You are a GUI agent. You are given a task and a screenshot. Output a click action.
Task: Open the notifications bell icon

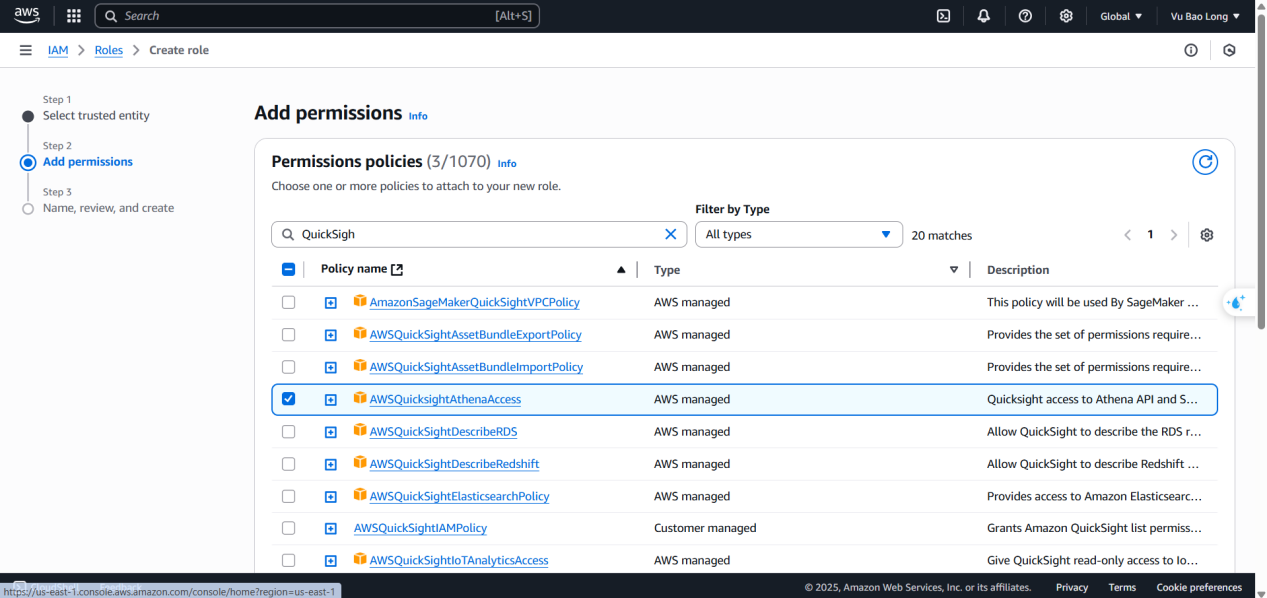(x=984, y=16)
